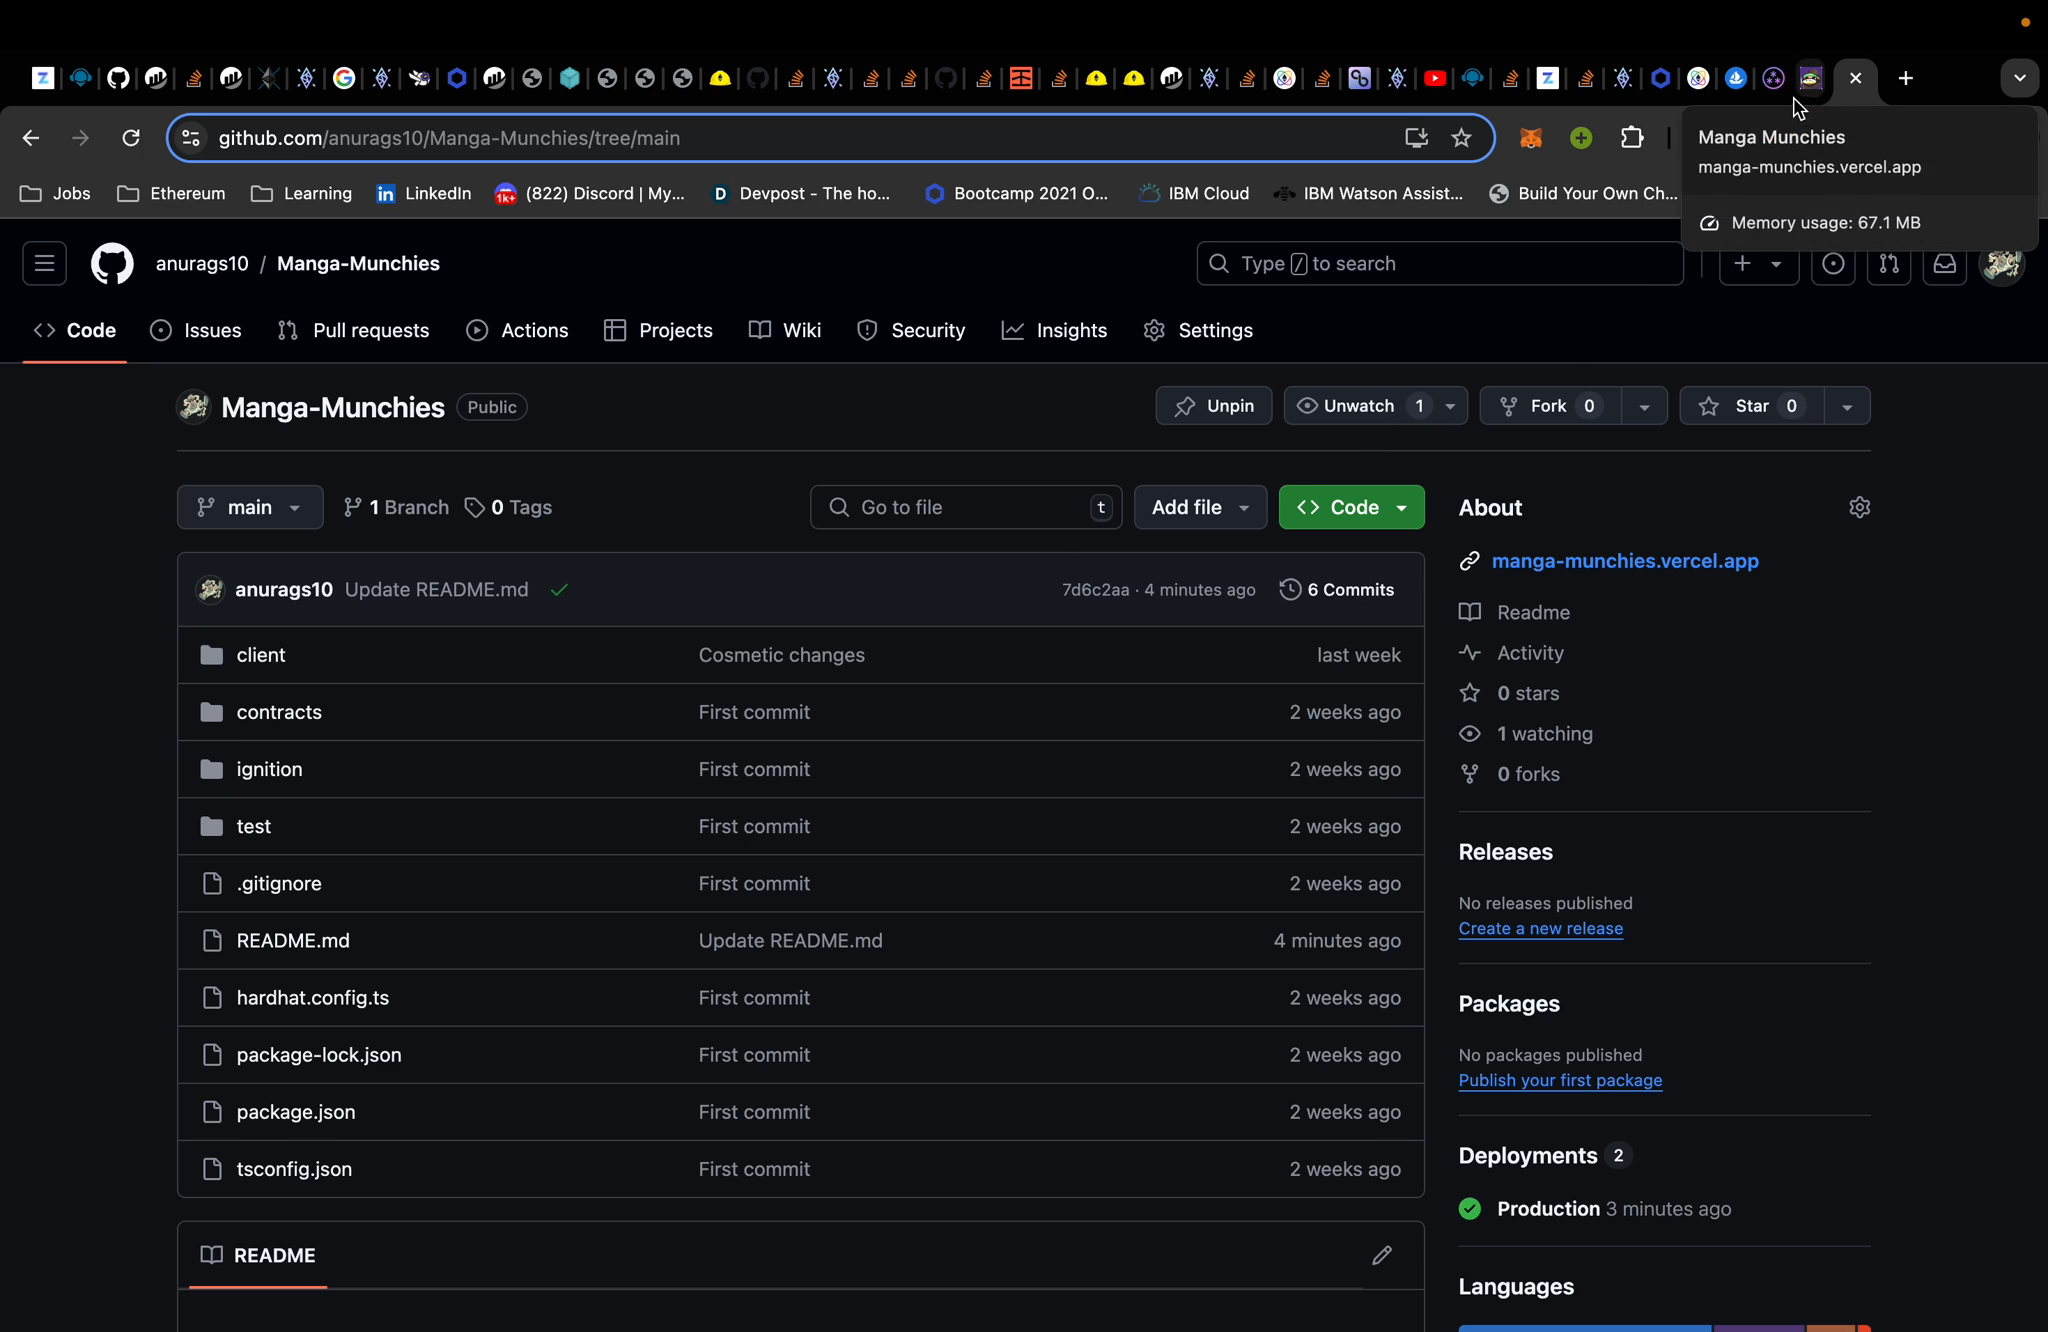Edit README with pencil icon
2048x1332 pixels.
1382,1255
